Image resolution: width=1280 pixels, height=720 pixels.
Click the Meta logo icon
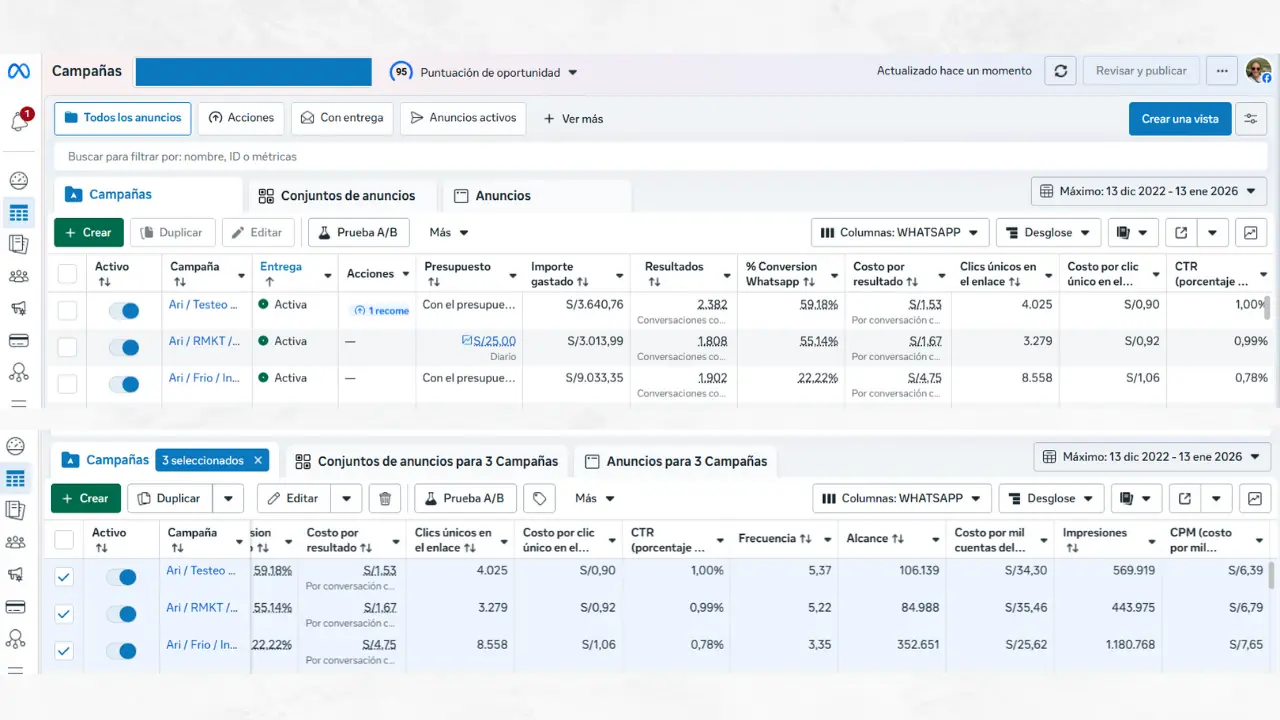[19, 71]
